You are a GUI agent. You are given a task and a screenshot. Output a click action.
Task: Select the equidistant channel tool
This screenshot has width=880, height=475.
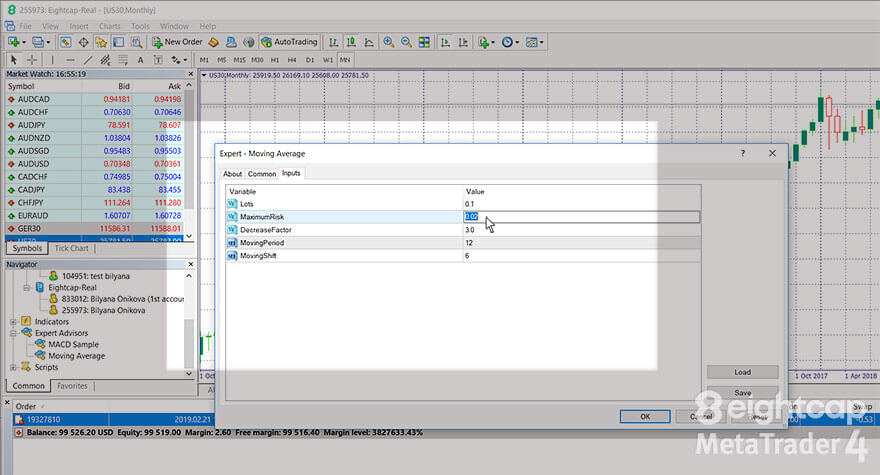105,60
